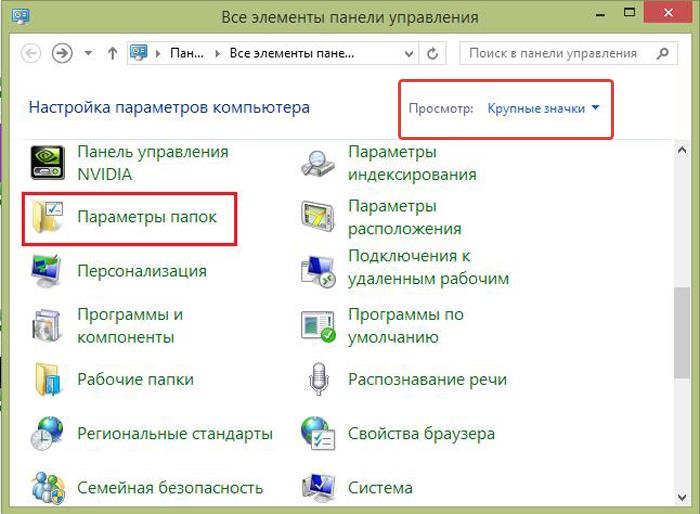Open Региональные стандарты link
The height and width of the screenshot is (514, 700).
pyautogui.click(x=175, y=434)
